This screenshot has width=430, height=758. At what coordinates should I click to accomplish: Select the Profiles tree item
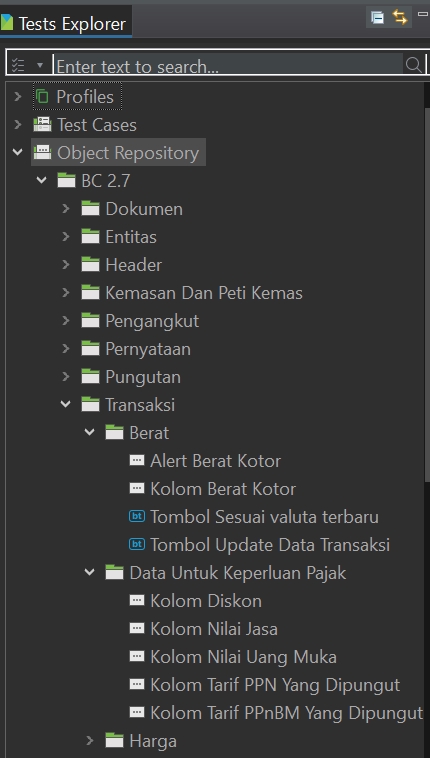85,97
